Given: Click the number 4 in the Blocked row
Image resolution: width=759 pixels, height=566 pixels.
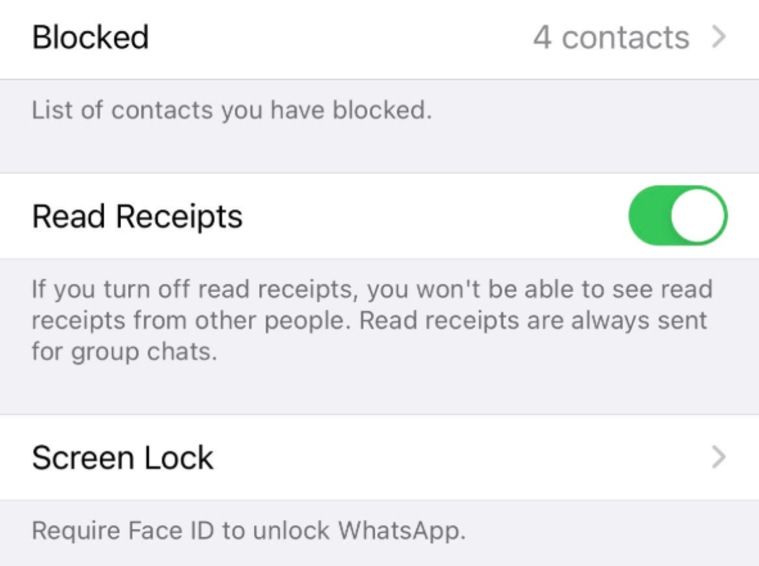Looking at the screenshot, I should coord(542,37).
